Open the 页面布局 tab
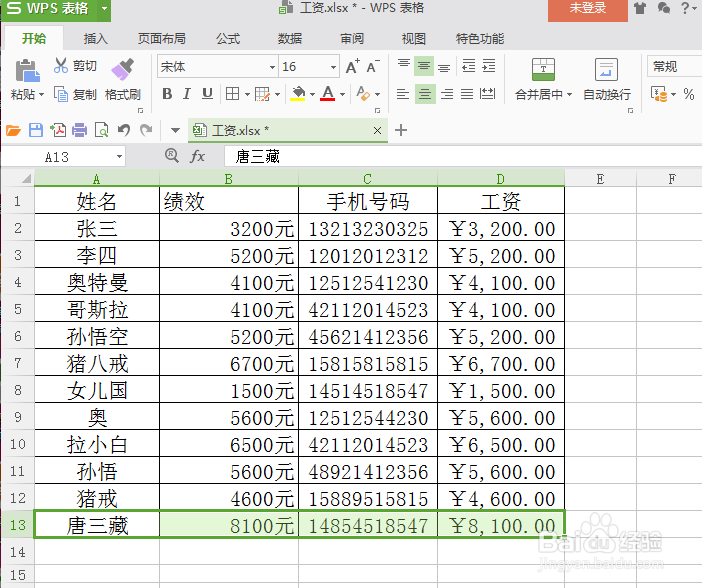Screen dimensions: 702x588 click(162, 39)
